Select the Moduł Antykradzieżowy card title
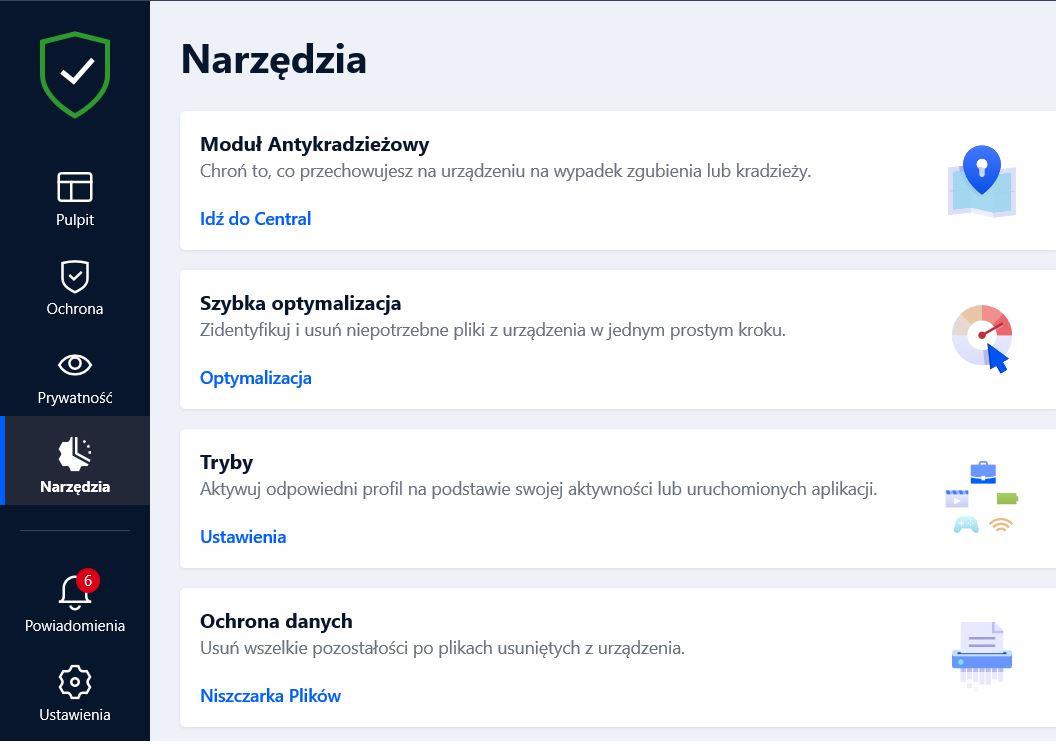This screenshot has height=744, width=1056. pyautogui.click(x=315, y=144)
